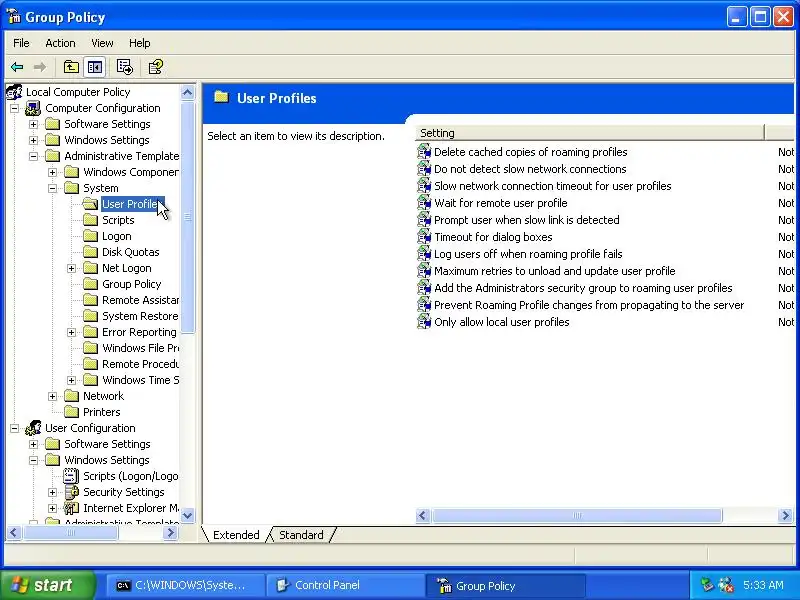Click the Start button

(x=48, y=585)
